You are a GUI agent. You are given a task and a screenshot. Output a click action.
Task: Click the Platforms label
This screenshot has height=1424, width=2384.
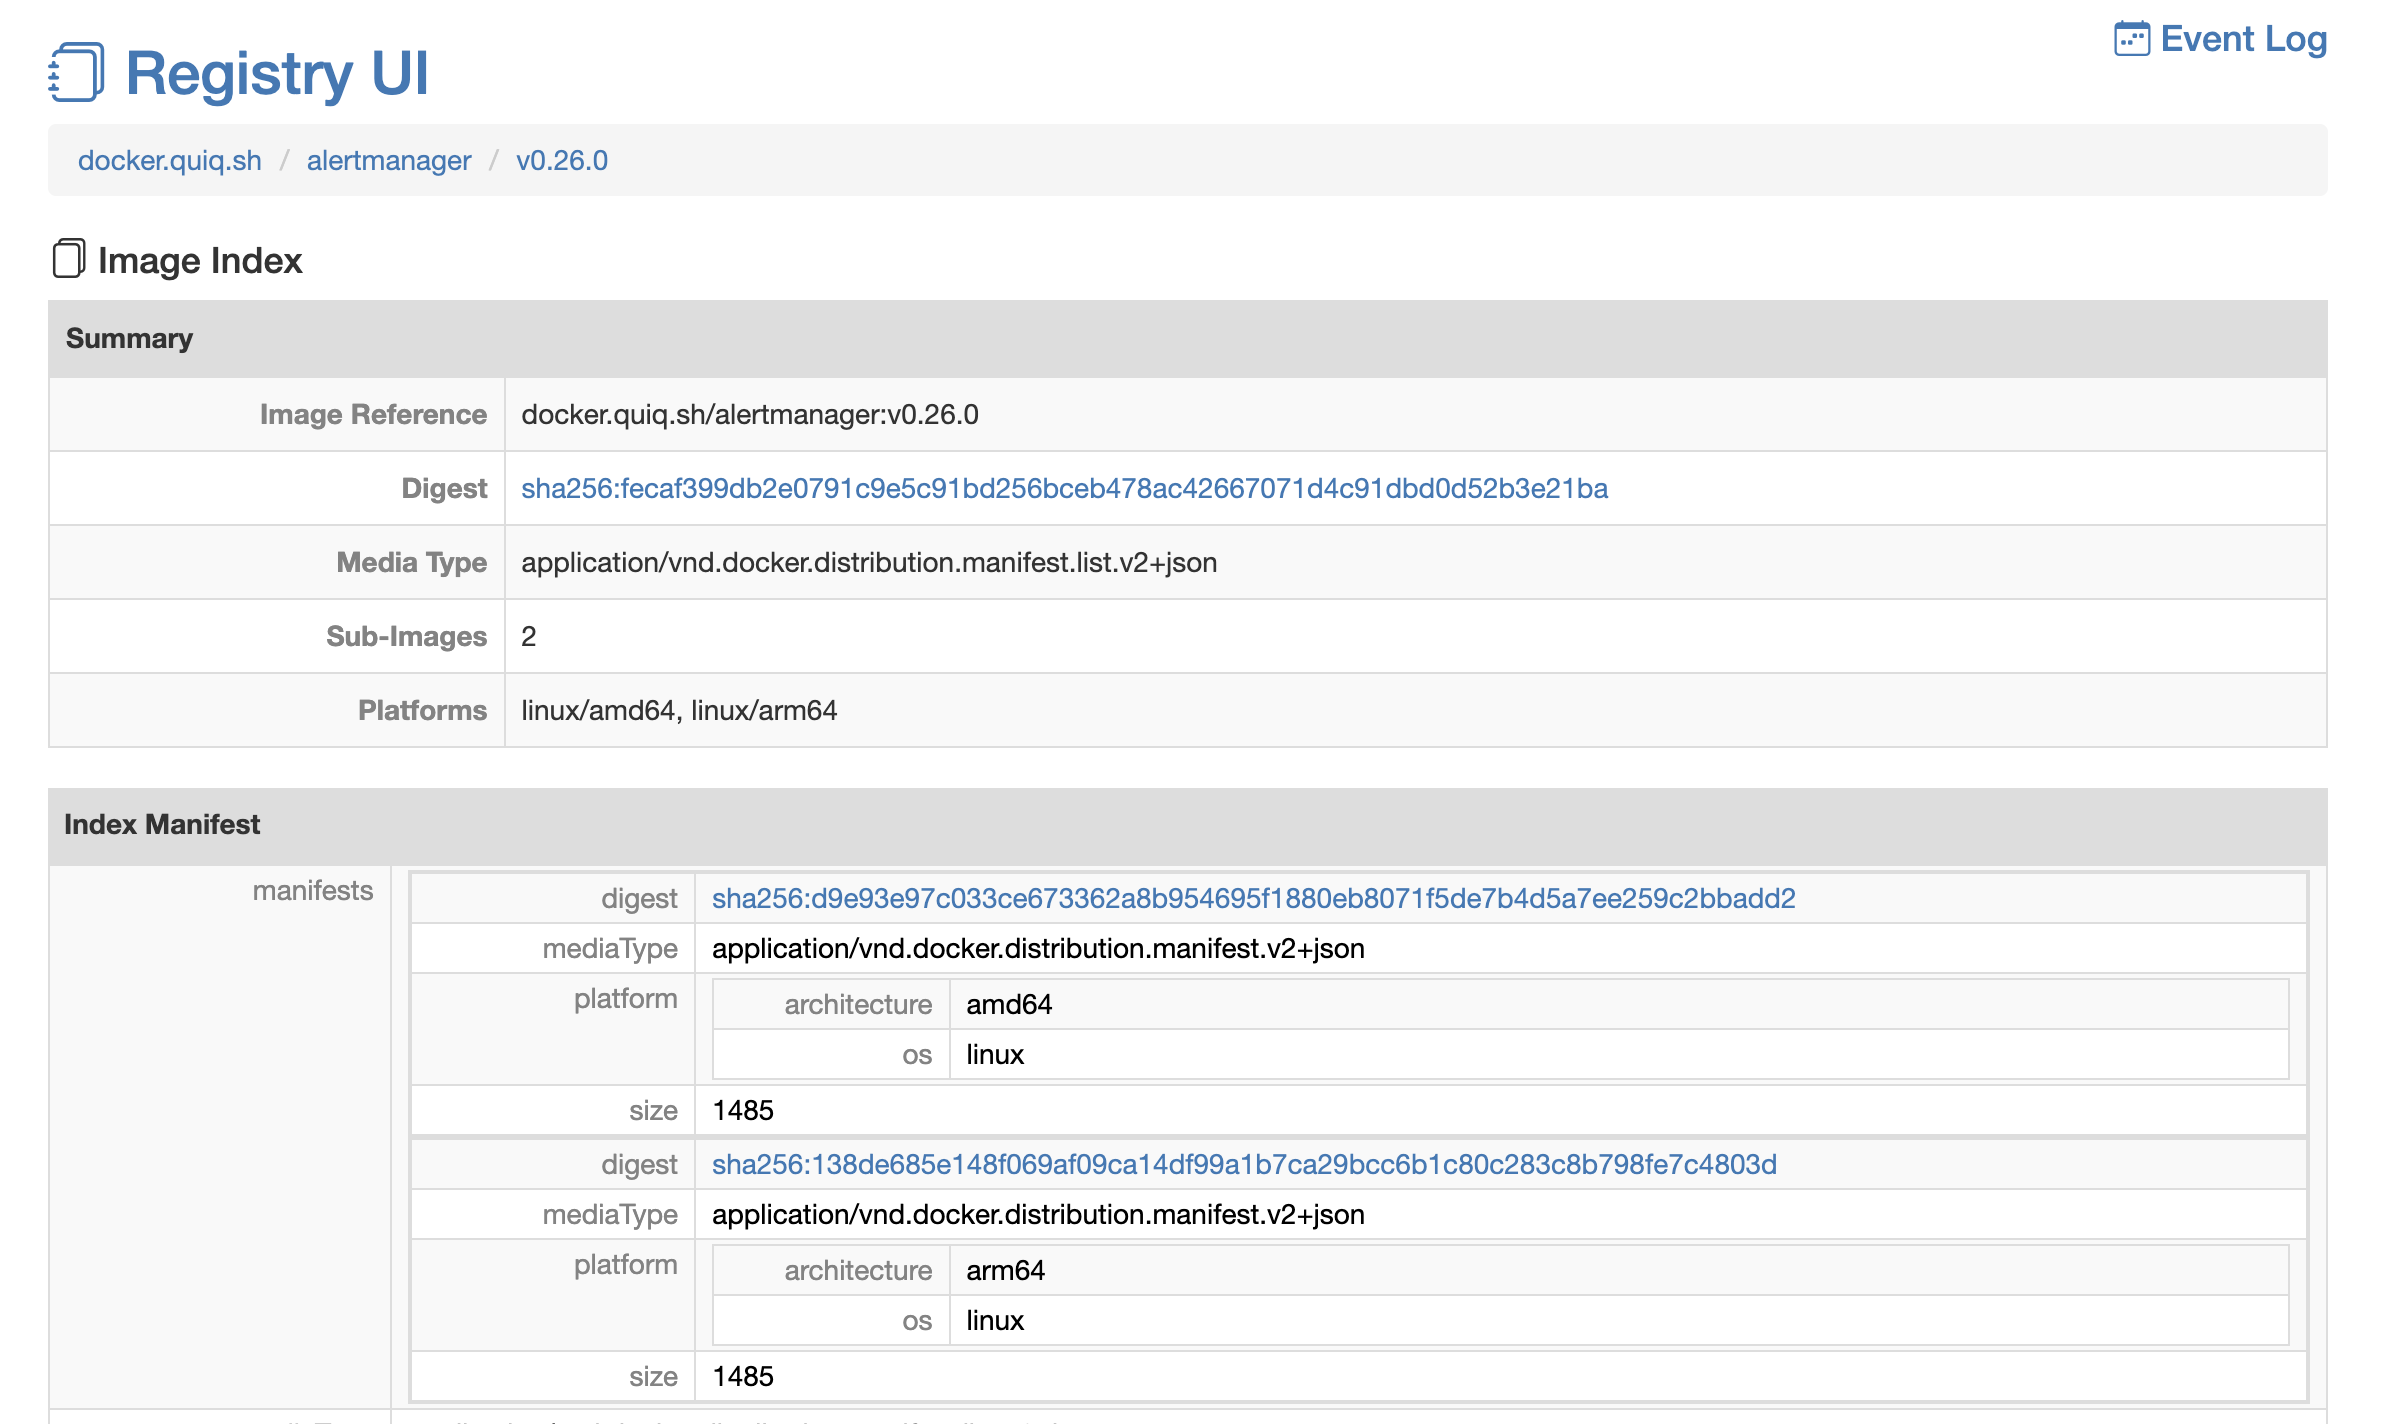(422, 710)
